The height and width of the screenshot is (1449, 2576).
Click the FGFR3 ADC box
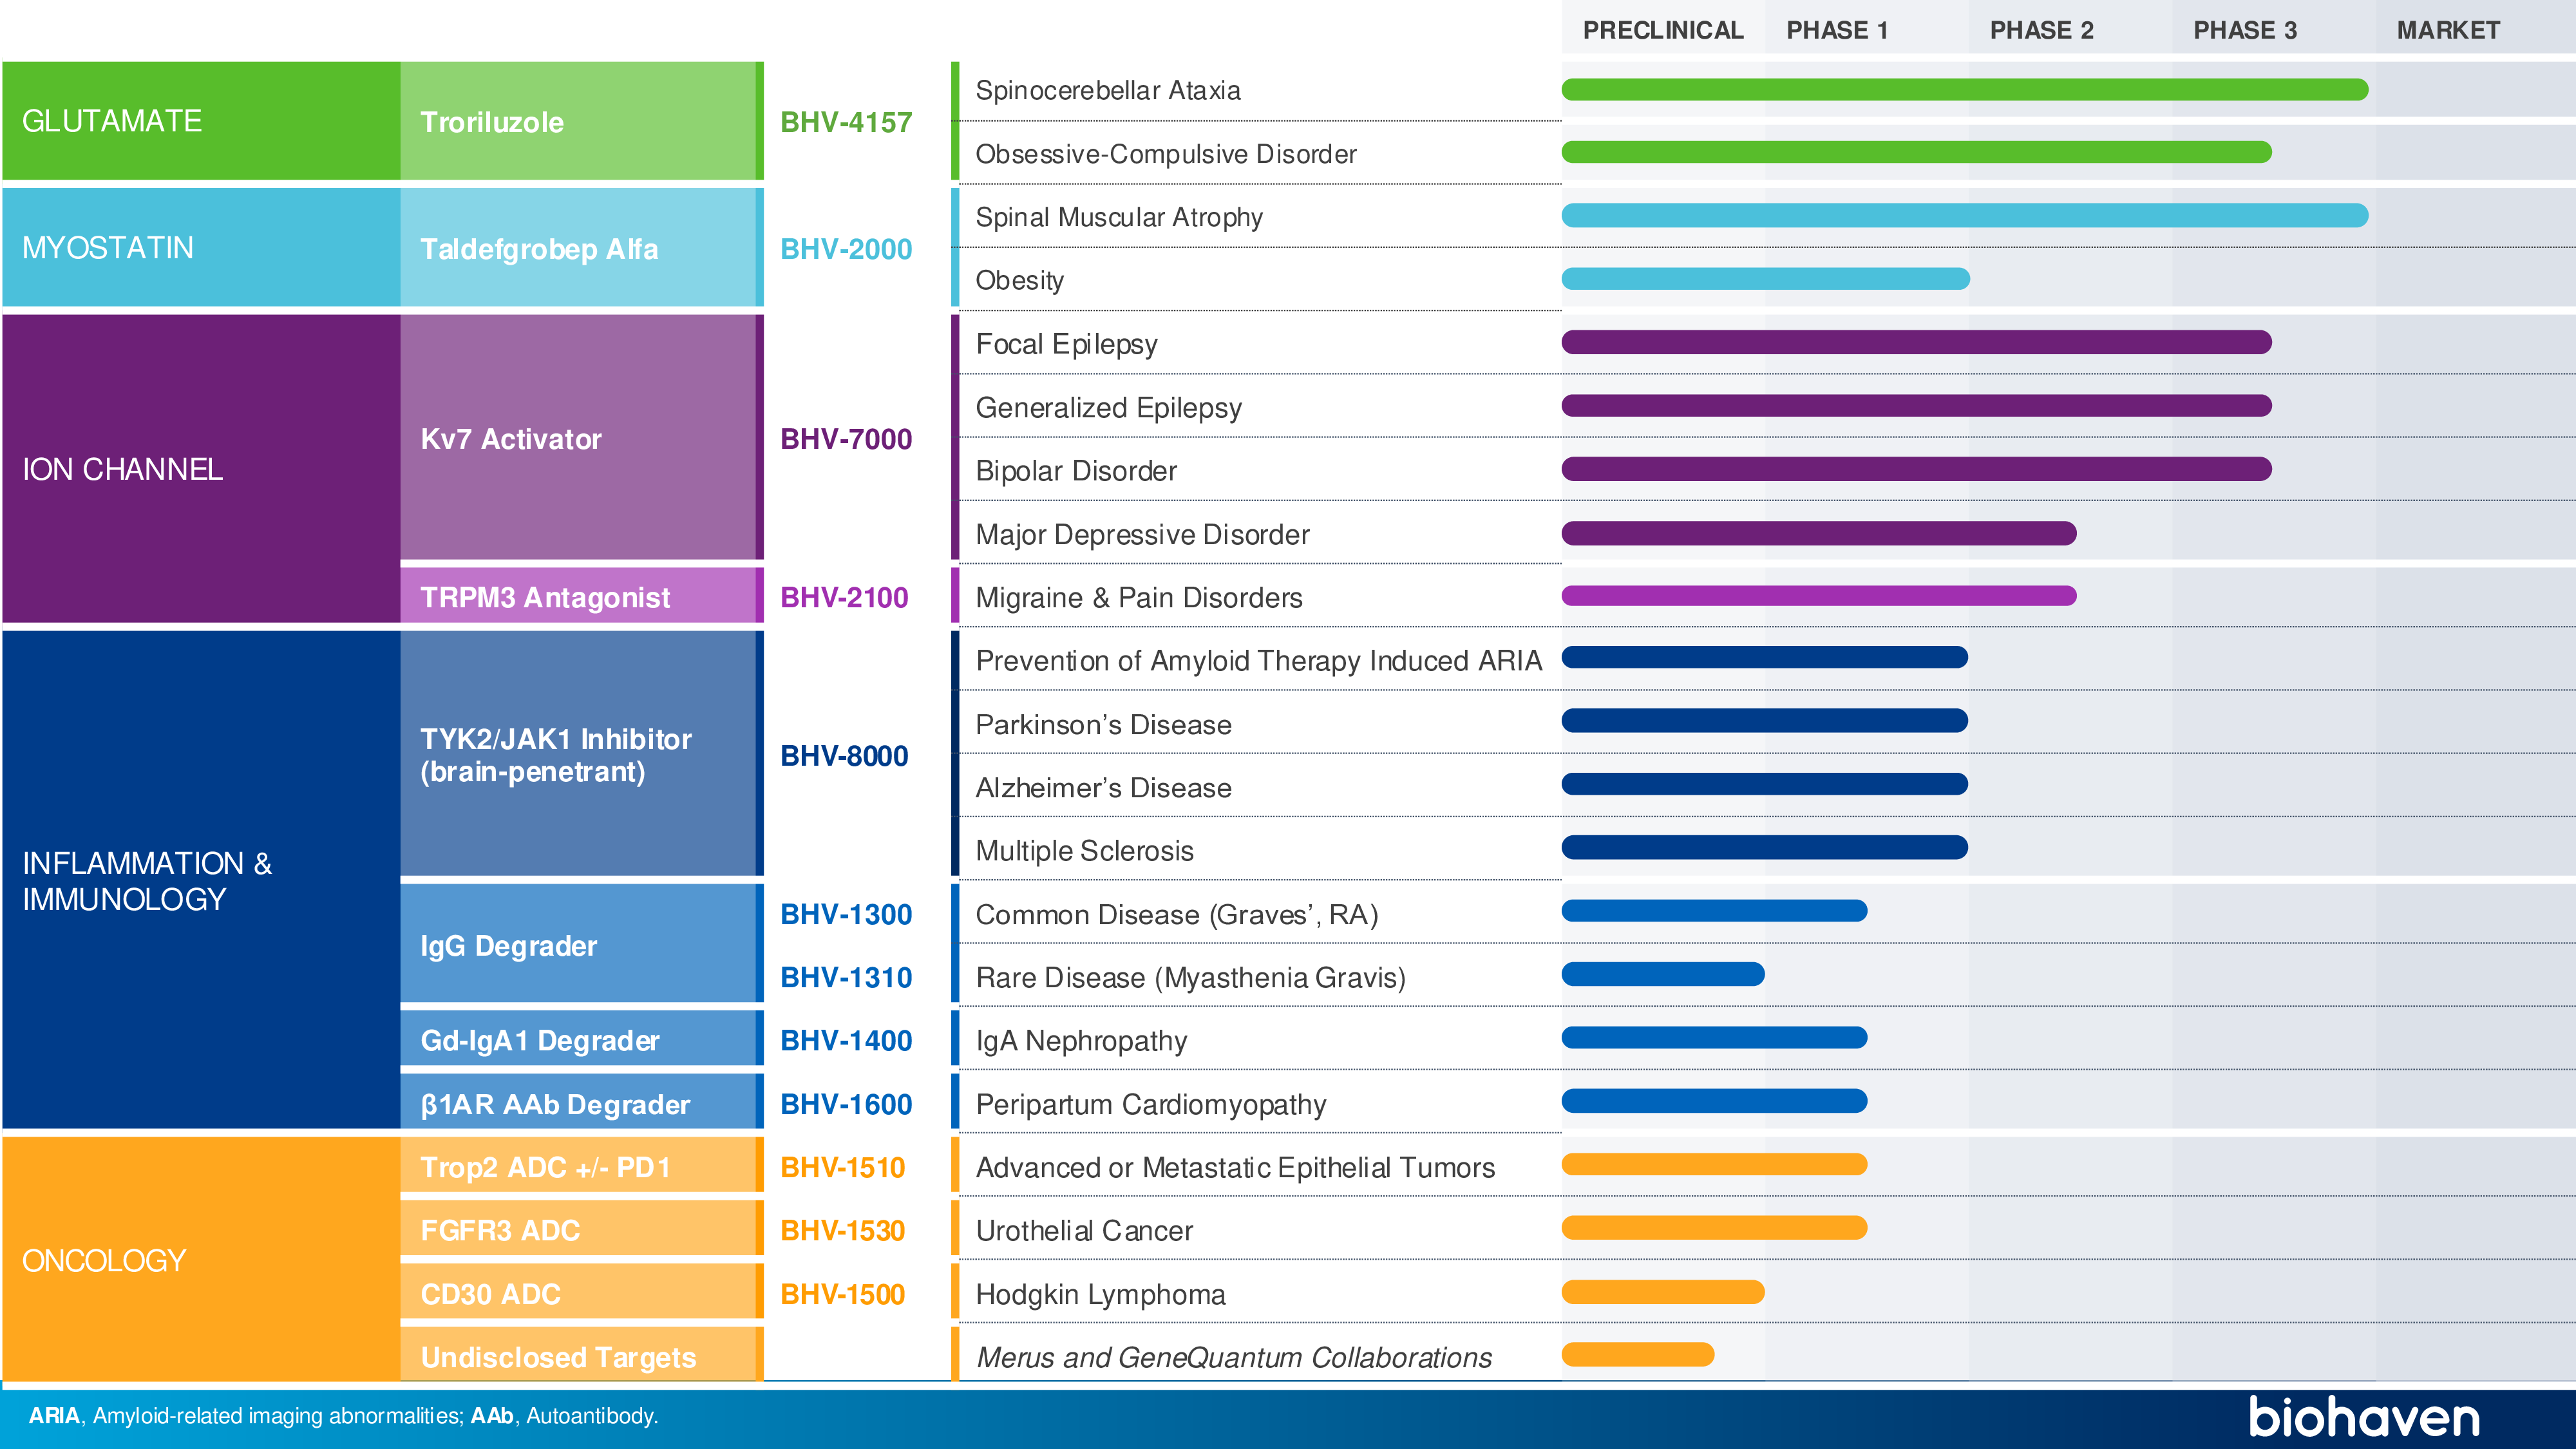click(582, 1228)
